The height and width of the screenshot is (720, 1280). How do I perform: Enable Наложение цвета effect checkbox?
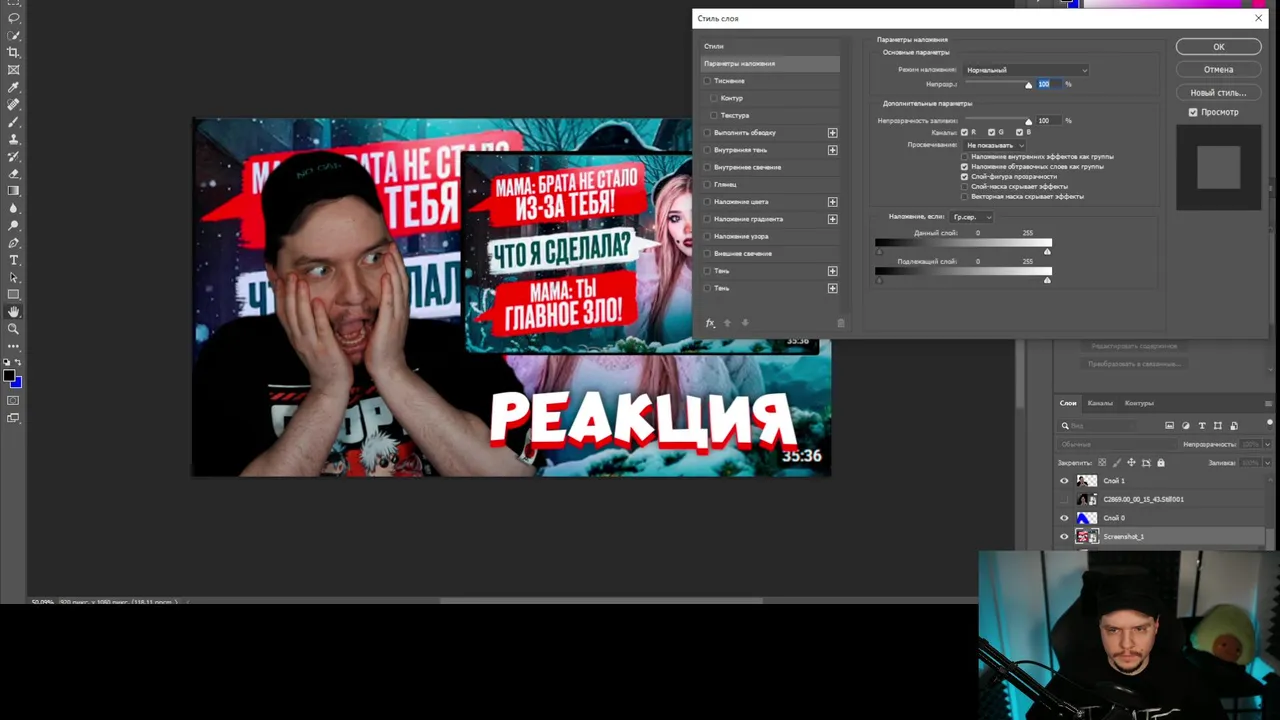tap(708, 202)
